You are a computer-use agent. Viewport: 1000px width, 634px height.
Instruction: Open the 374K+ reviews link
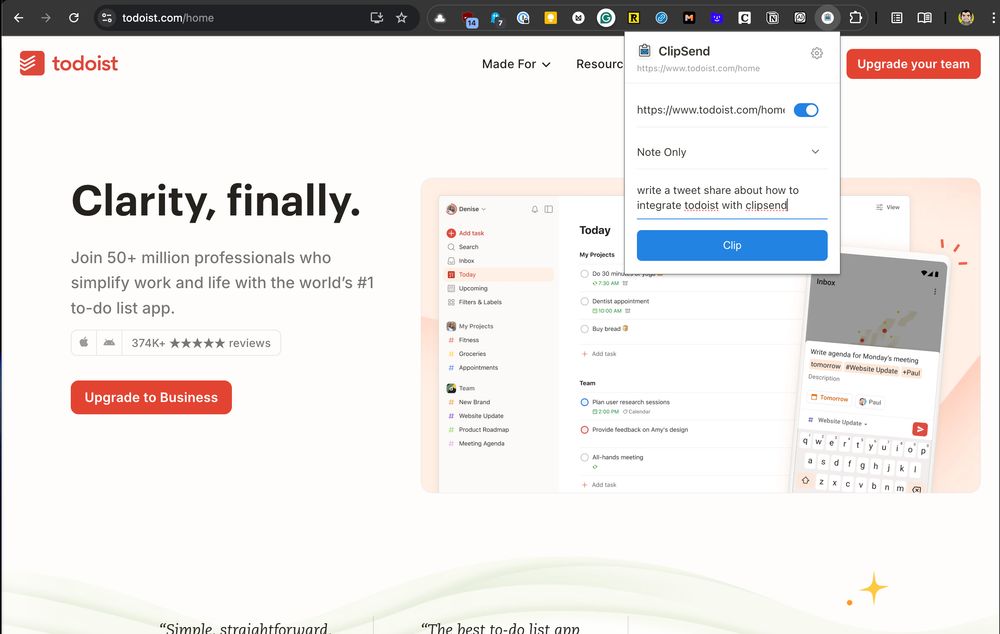tap(201, 343)
